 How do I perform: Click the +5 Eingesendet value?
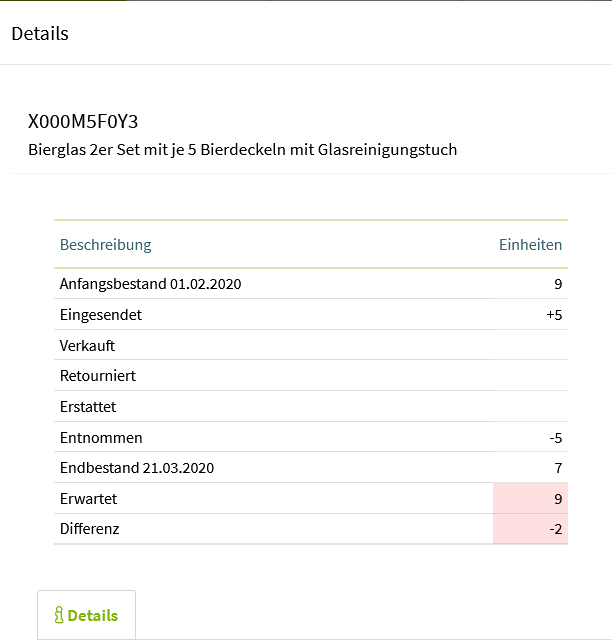554,315
